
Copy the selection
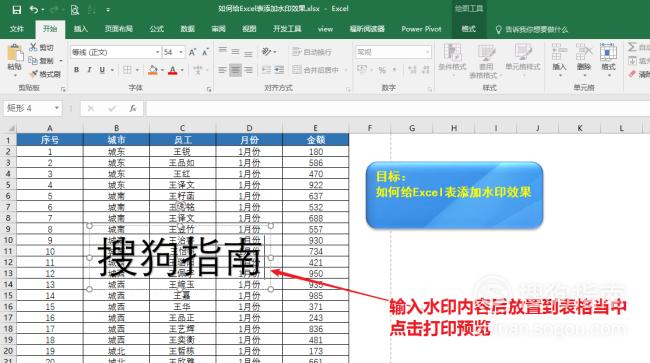41,60
